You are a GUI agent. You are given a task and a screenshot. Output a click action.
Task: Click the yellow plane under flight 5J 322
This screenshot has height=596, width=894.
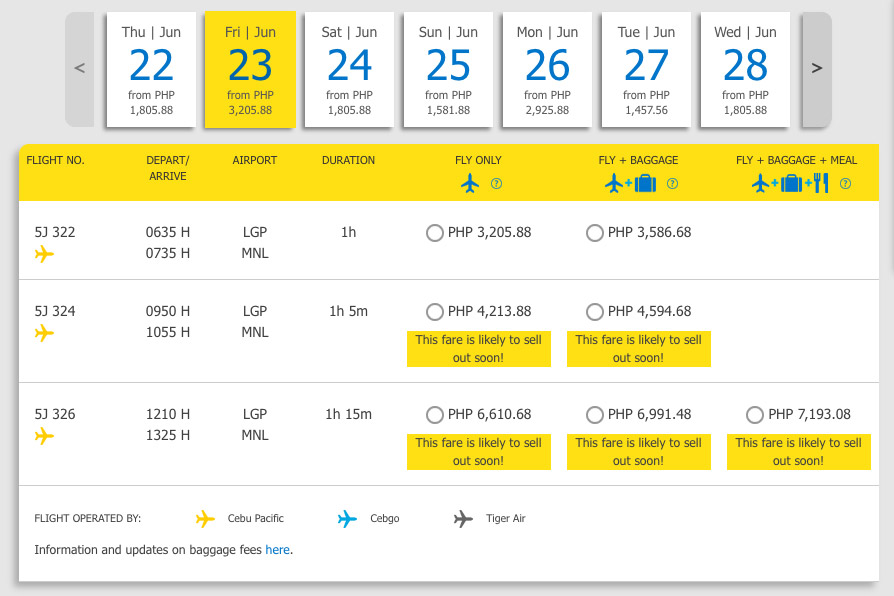(44, 254)
